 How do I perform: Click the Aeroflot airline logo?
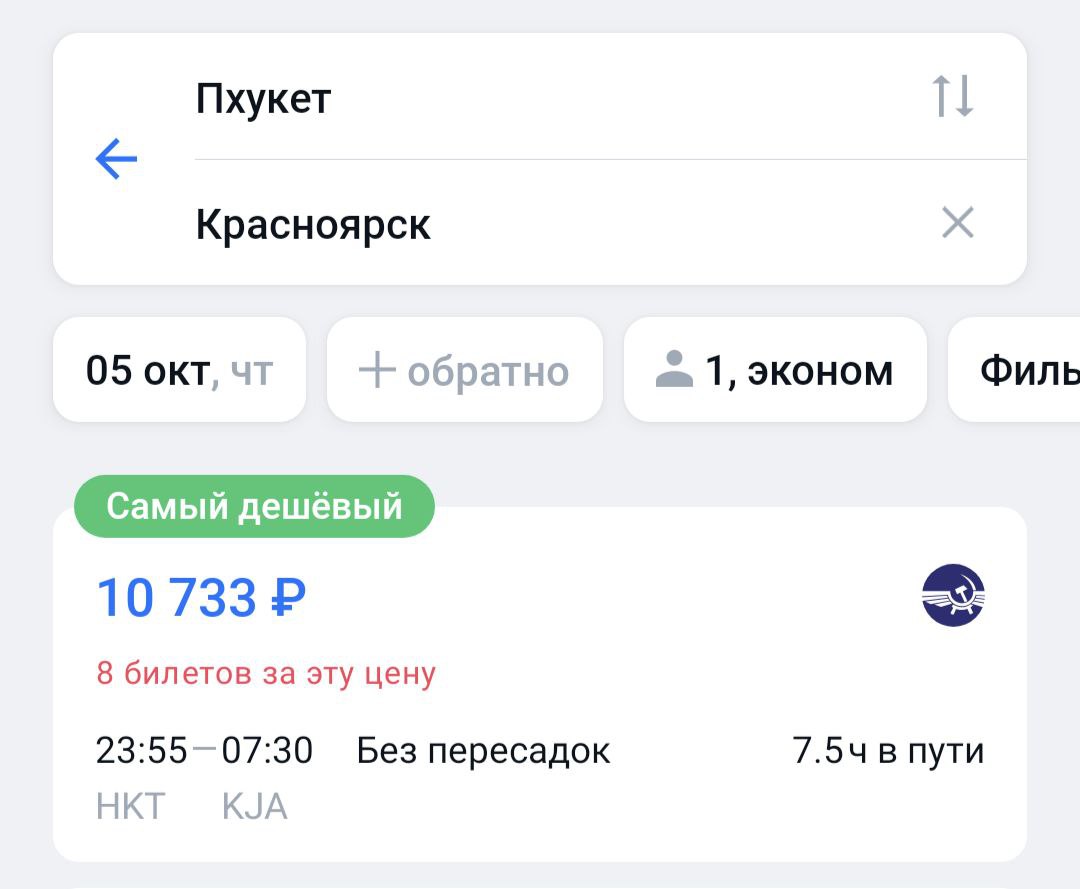(x=952, y=596)
